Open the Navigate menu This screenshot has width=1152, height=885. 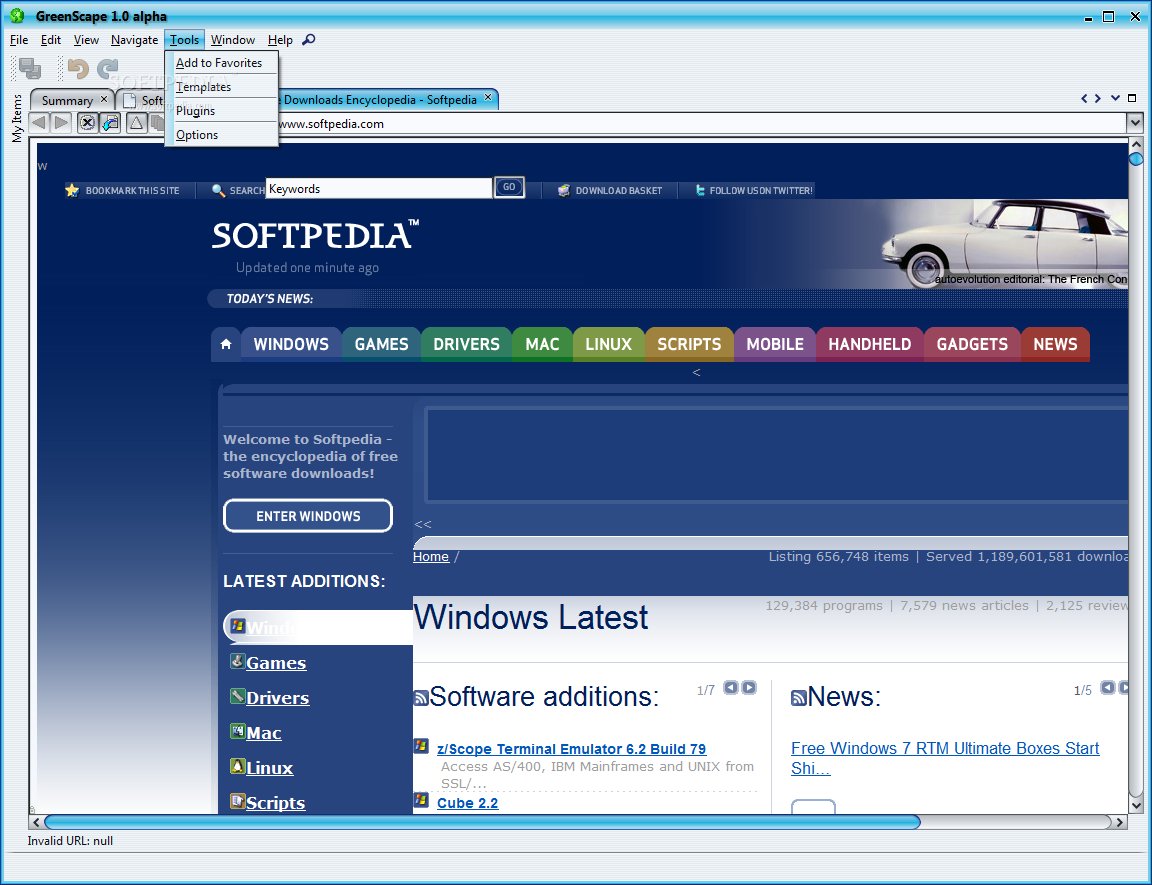134,40
